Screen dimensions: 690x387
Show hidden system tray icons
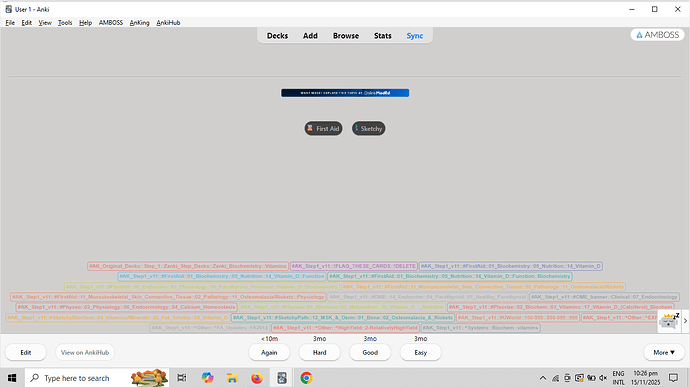click(543, 378)
